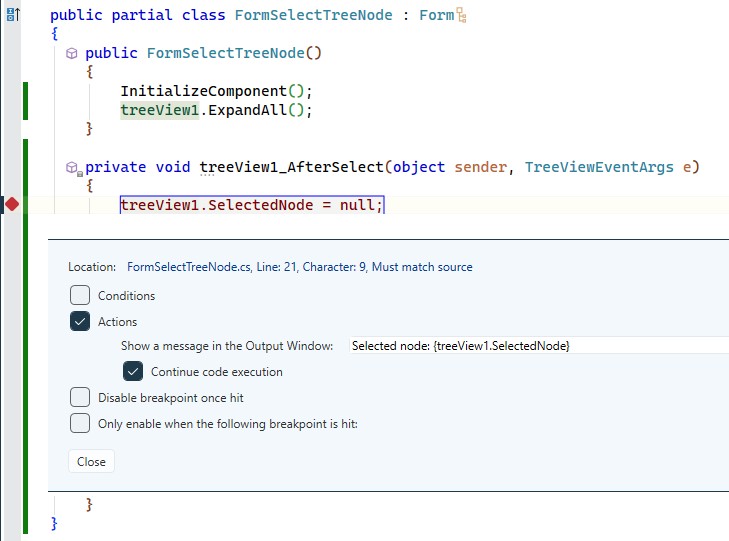Click the FormSelectTreeNode class name declaration
This screenshot has height=541, width=729.
[x=313, y=15]
